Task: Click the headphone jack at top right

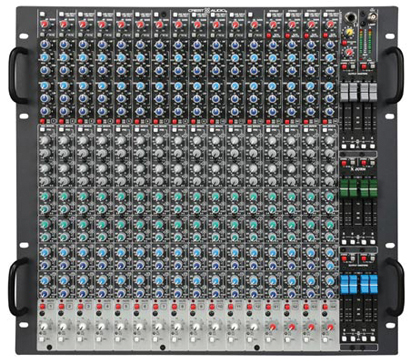Action: (x=350, y=16)
